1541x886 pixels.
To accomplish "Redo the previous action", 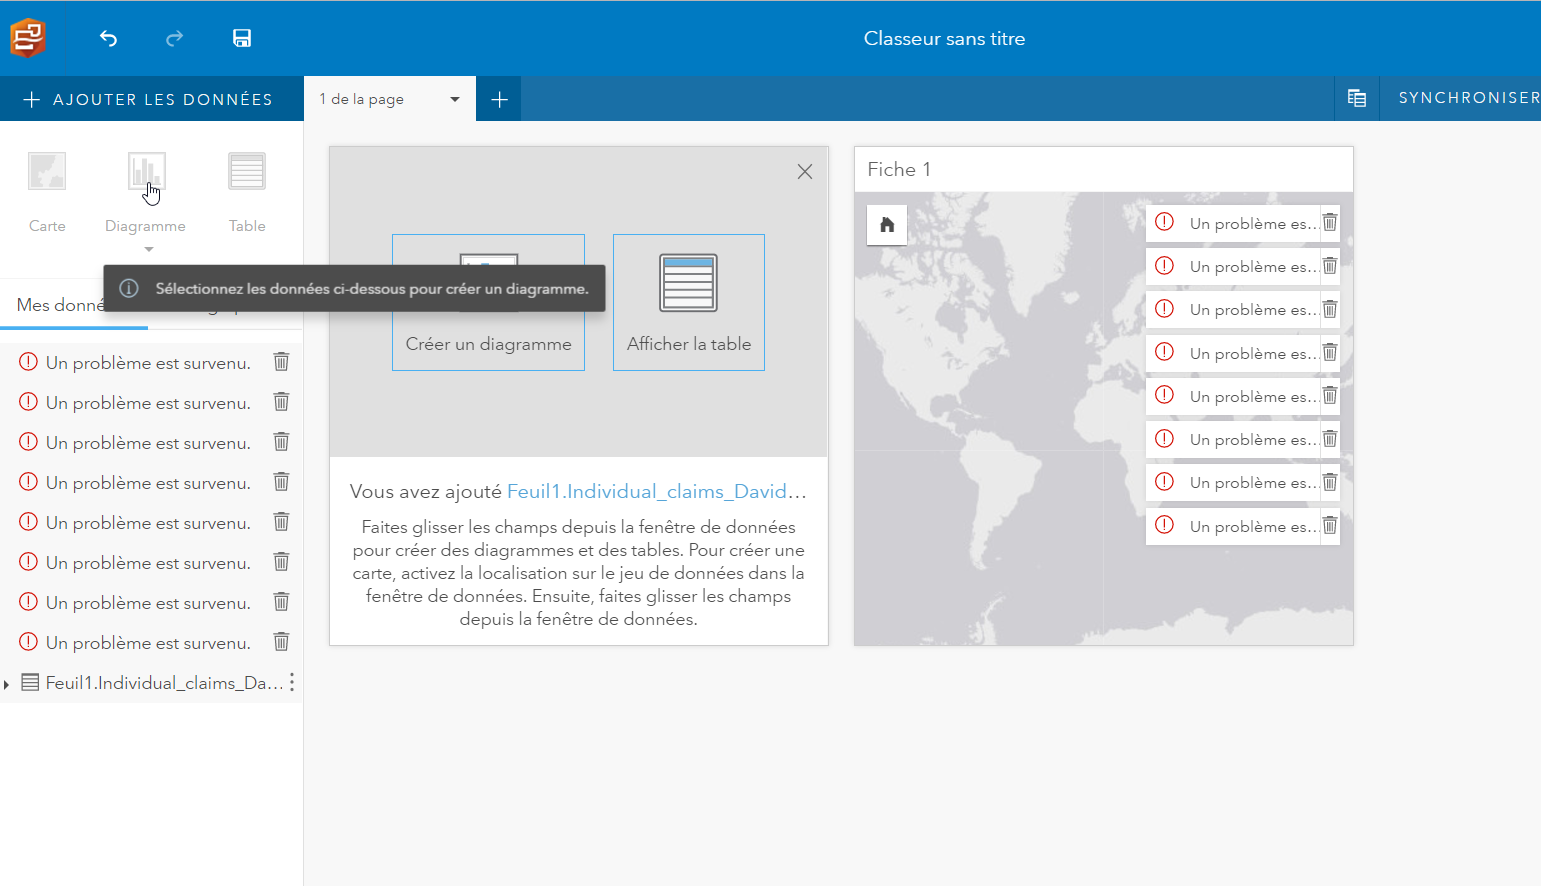I will point(175,38).
